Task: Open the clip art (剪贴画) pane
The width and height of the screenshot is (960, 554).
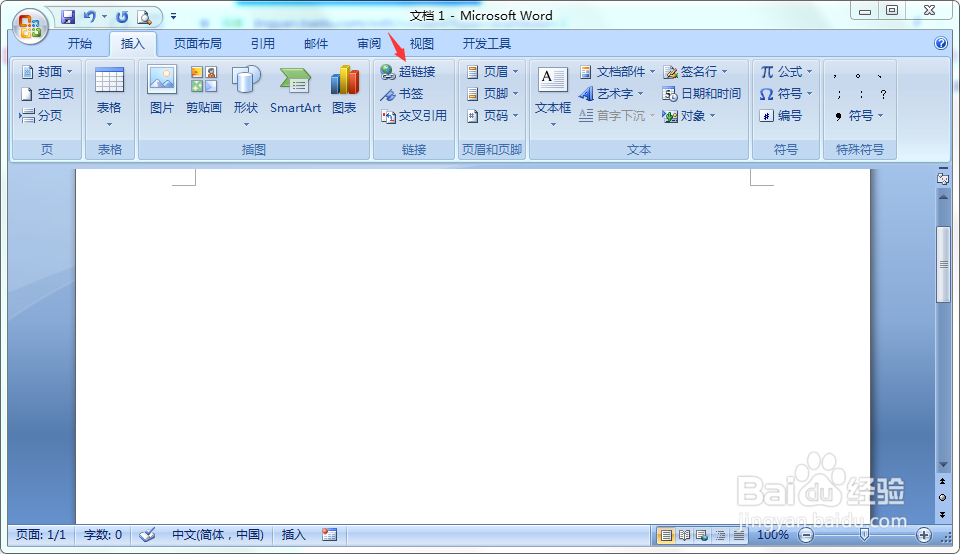Action: click(204, 90)
